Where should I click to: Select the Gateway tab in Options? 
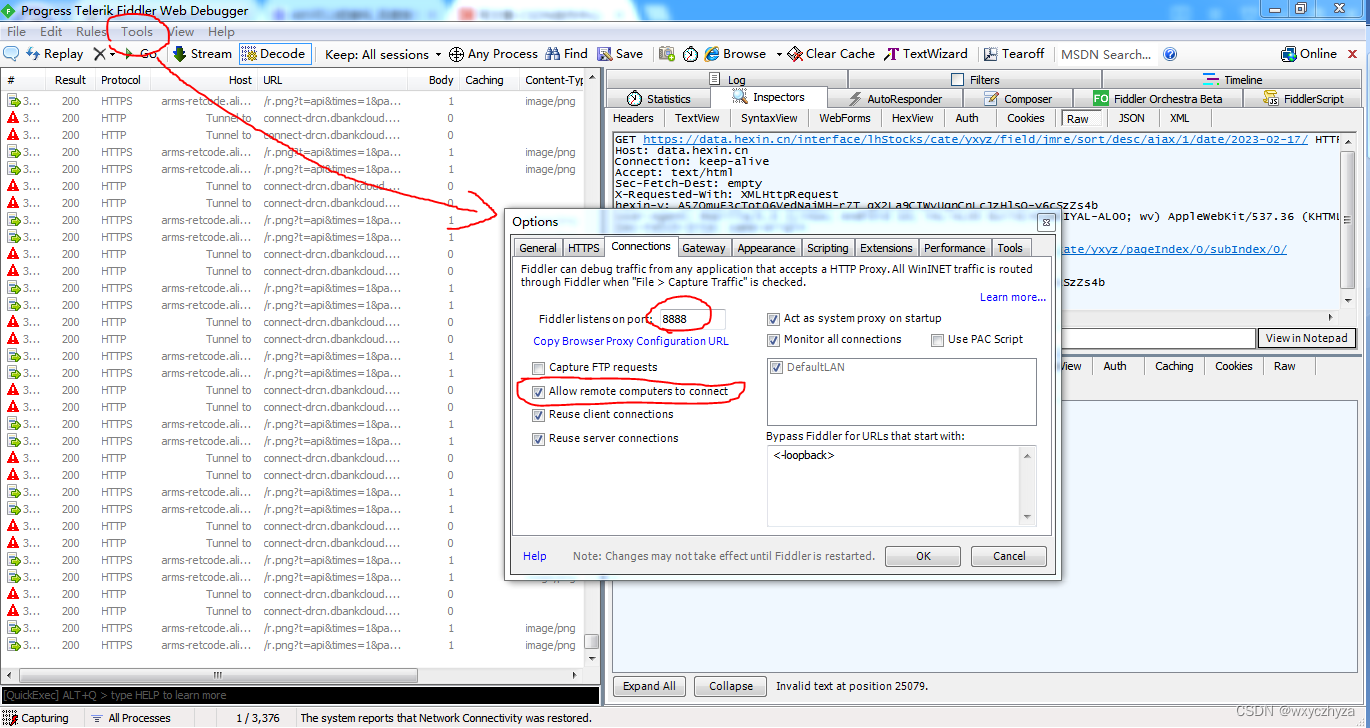tap(704, 248)
